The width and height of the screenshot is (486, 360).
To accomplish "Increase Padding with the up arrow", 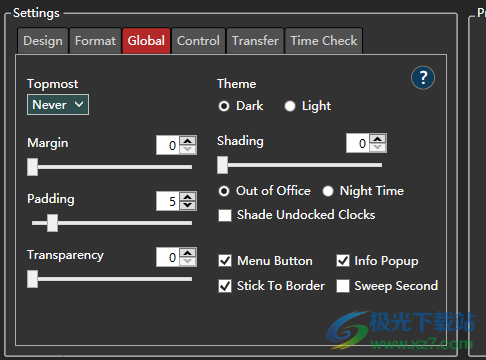I will [188, 197].
